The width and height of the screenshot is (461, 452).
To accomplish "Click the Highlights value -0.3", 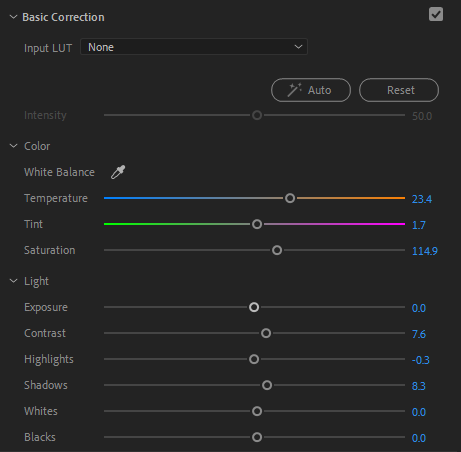I will coord(421,360).
